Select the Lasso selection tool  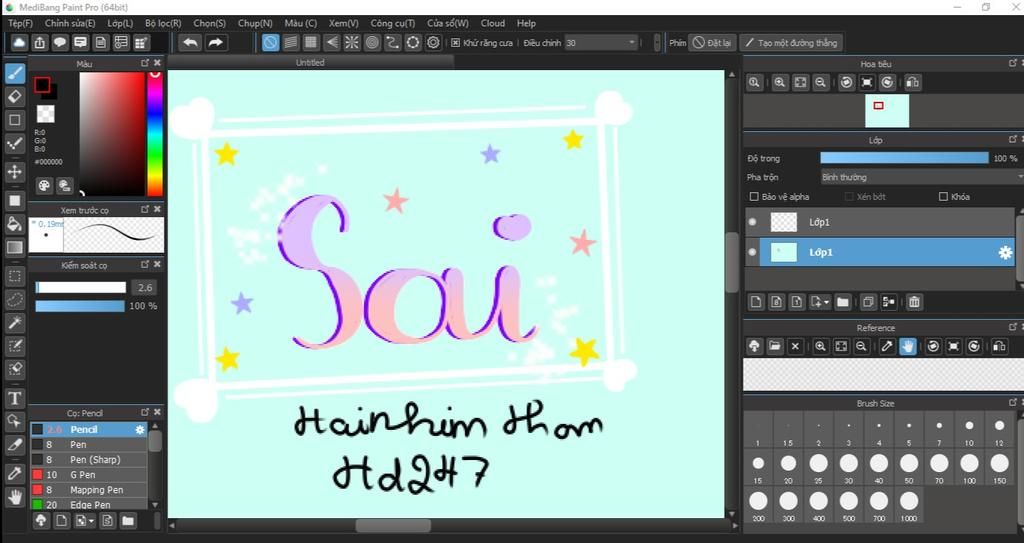(15, 300)
